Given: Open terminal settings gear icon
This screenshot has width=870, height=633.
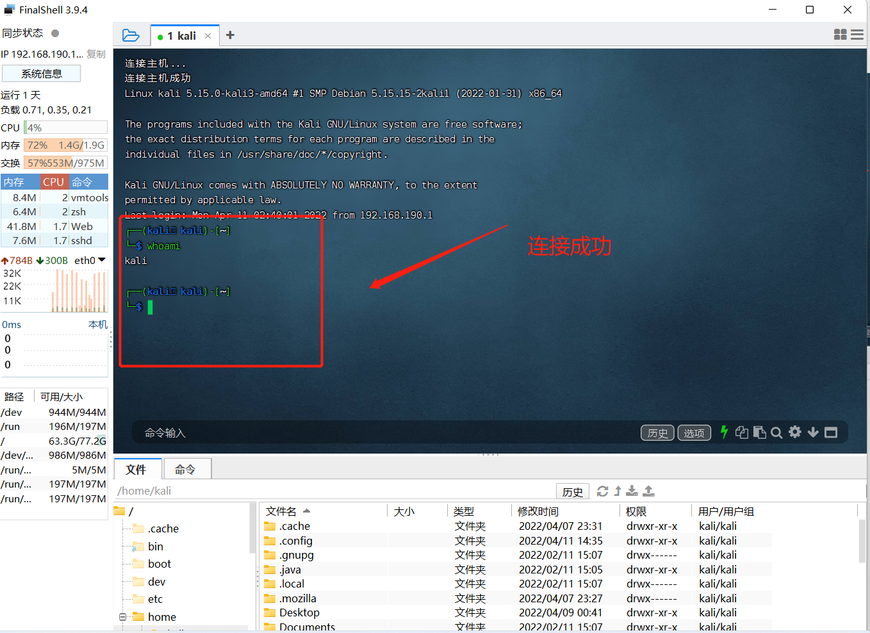Looking at the screenshot, I should click(x=795, y=432).
